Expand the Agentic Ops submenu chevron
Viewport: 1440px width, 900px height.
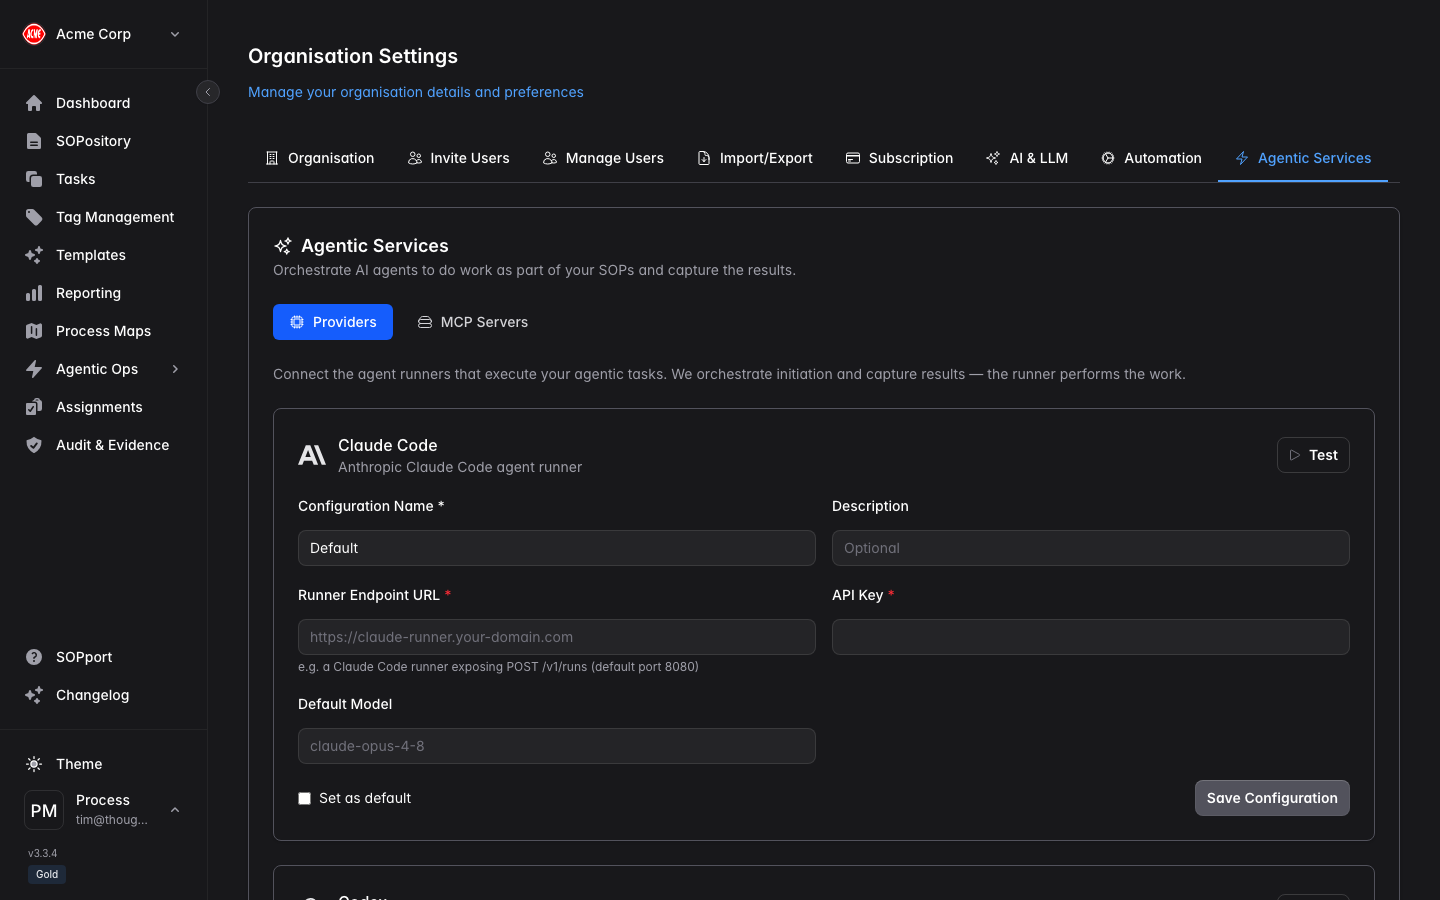(x=175, y=369)
